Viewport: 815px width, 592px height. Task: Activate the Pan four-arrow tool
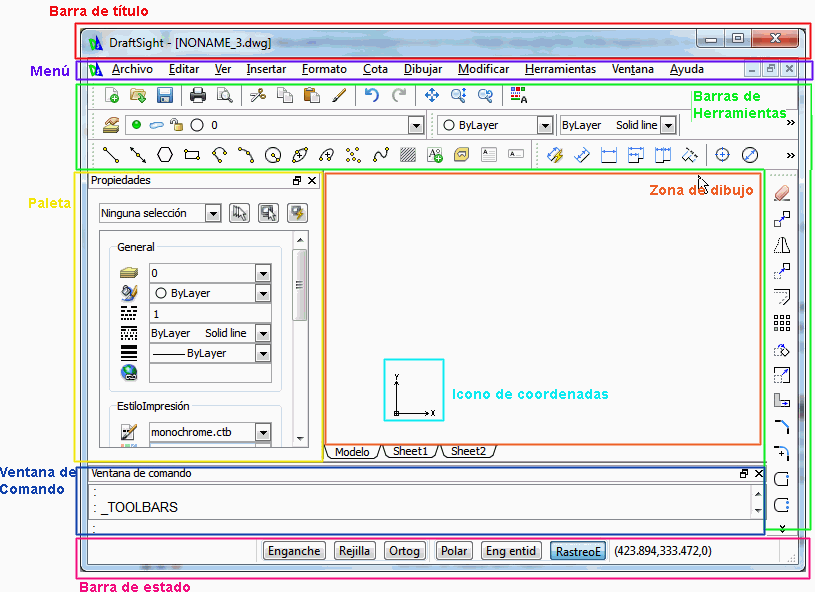click(x=431, y=95)
